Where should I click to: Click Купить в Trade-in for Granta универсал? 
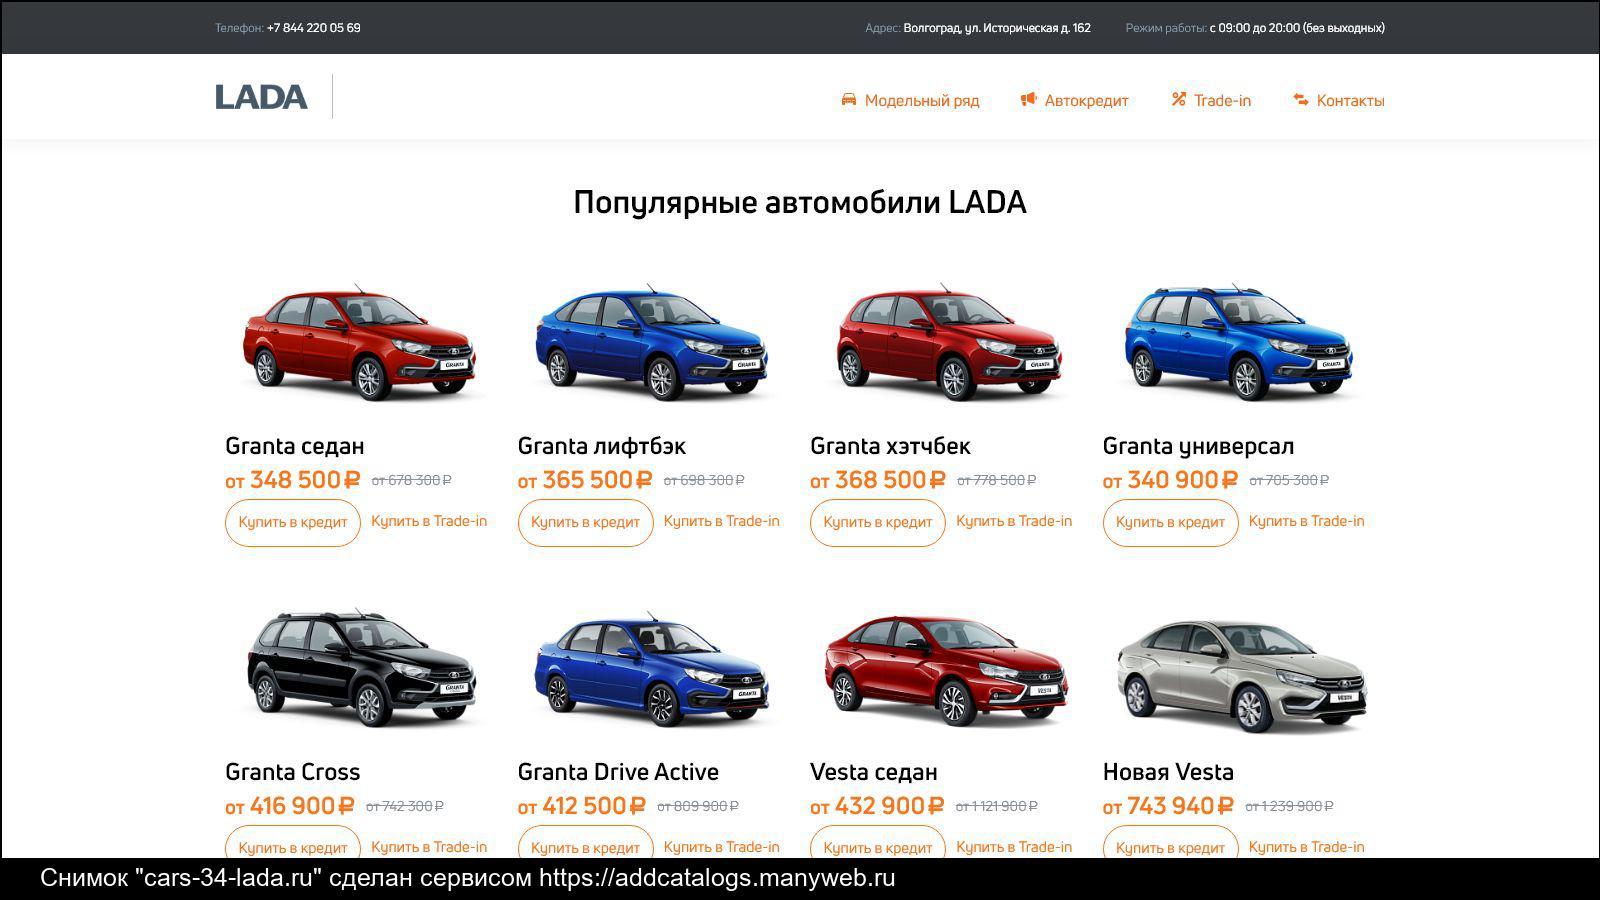pyautogui.click(x=1307, y=521)
